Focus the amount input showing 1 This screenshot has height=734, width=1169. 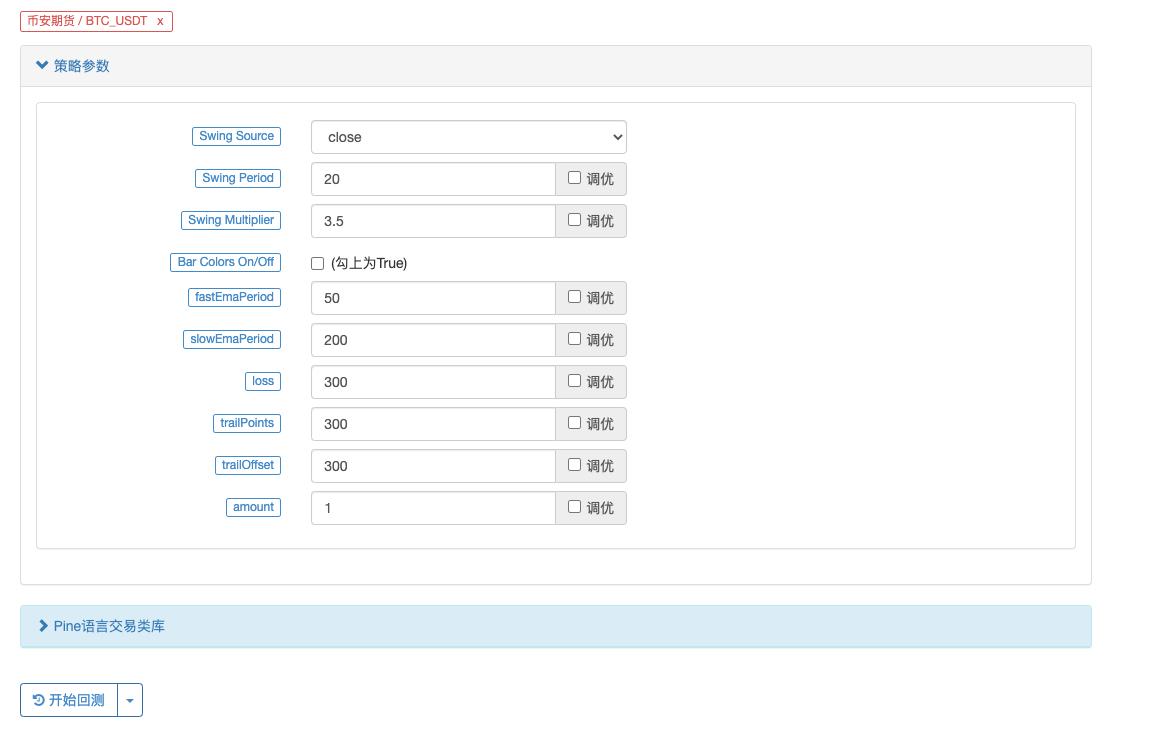433,508
